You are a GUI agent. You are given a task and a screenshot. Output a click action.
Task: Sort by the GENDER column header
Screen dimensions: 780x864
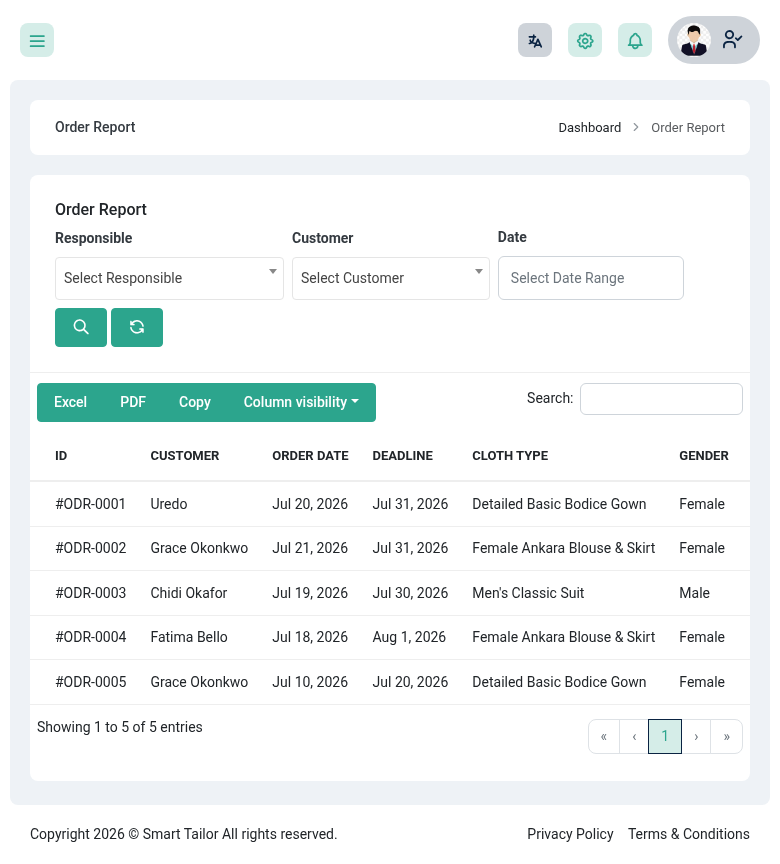[x=703, y=456]
